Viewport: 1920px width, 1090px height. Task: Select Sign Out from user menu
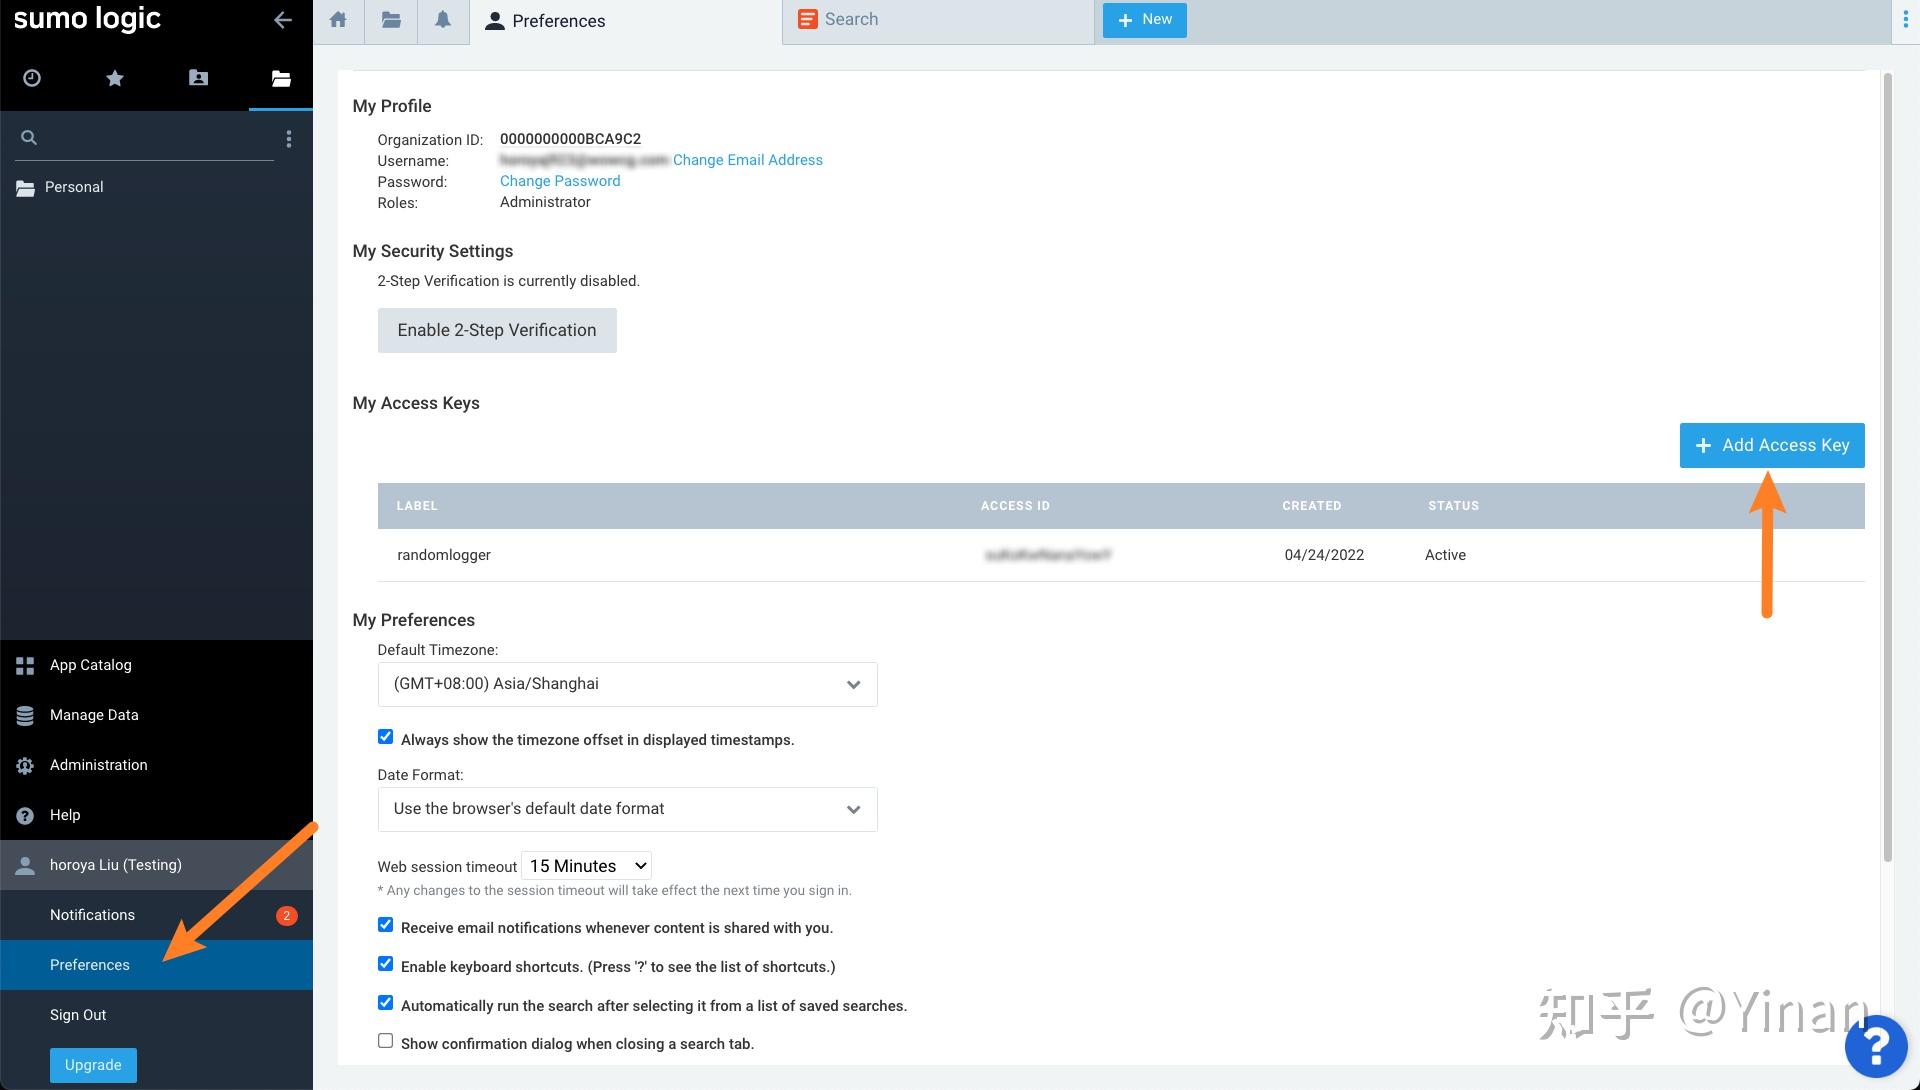point(78,1015)
